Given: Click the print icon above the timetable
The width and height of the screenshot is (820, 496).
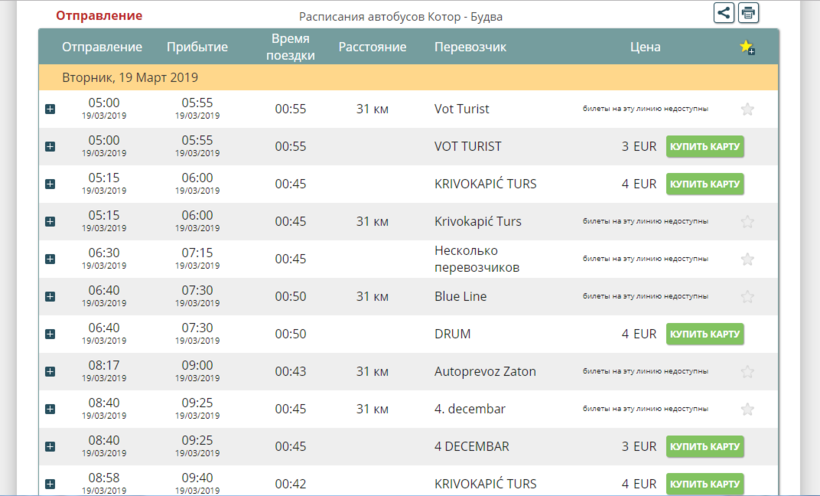Looking at the screenshot, I should [x=748, y=13].
